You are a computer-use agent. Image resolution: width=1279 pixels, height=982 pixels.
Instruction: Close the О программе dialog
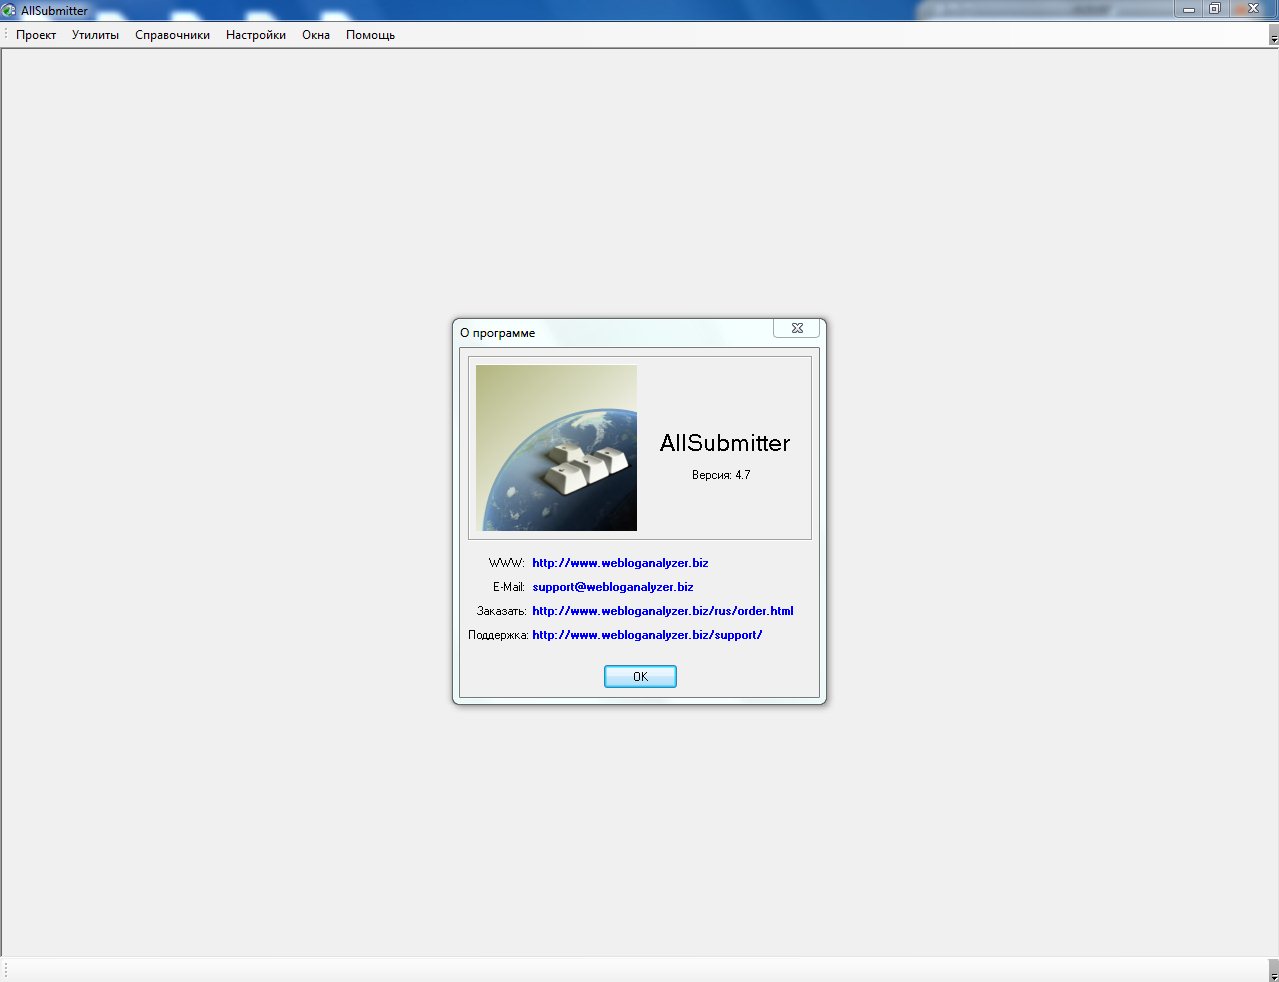click(797, 328)
